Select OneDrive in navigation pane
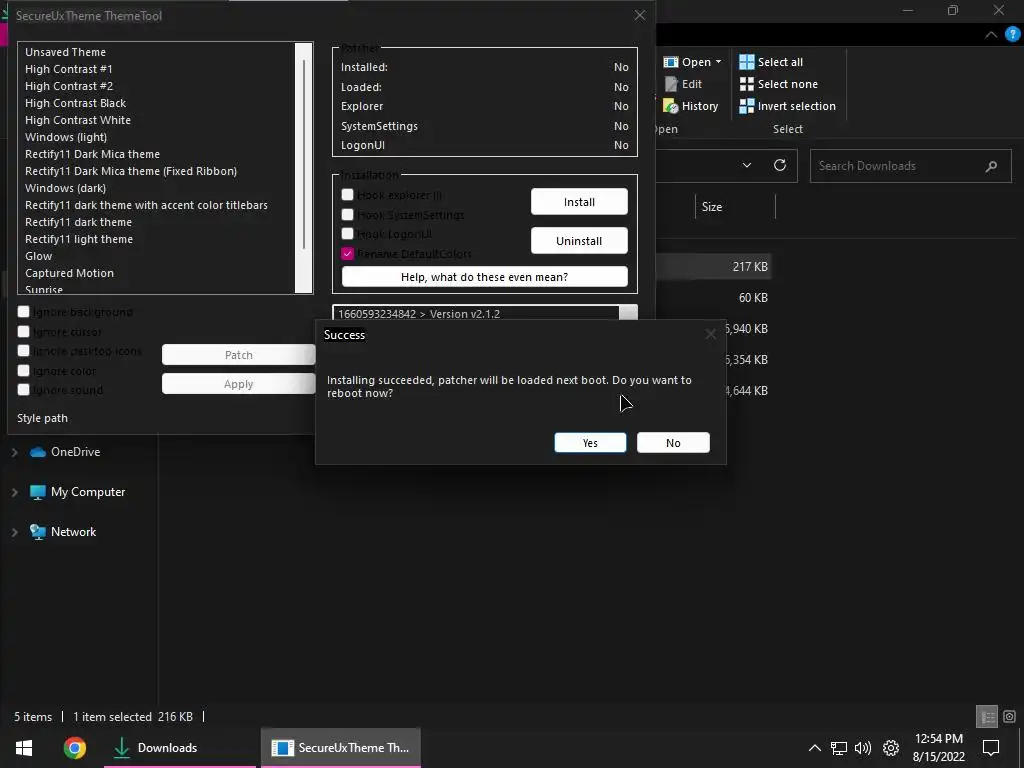 coord(65,452)
